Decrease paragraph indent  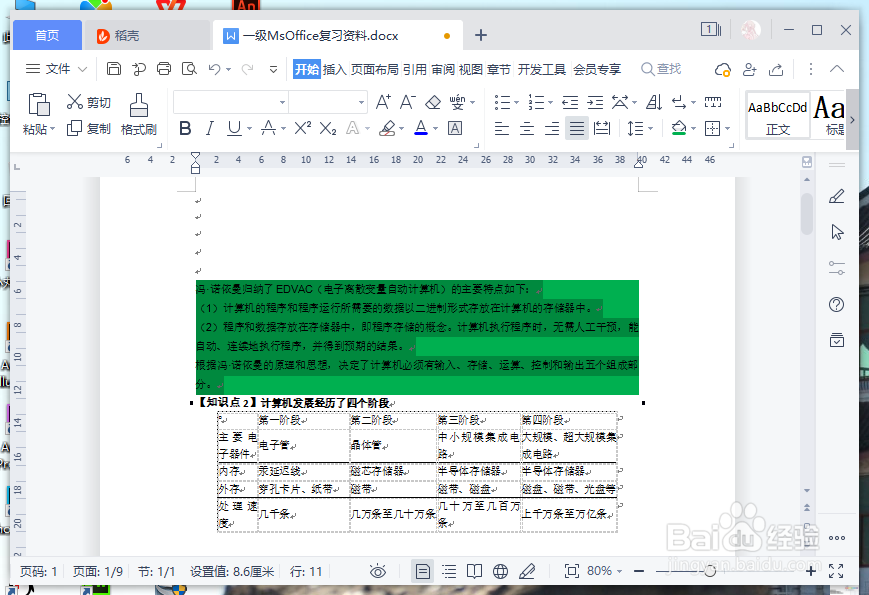tap(570, 102)
